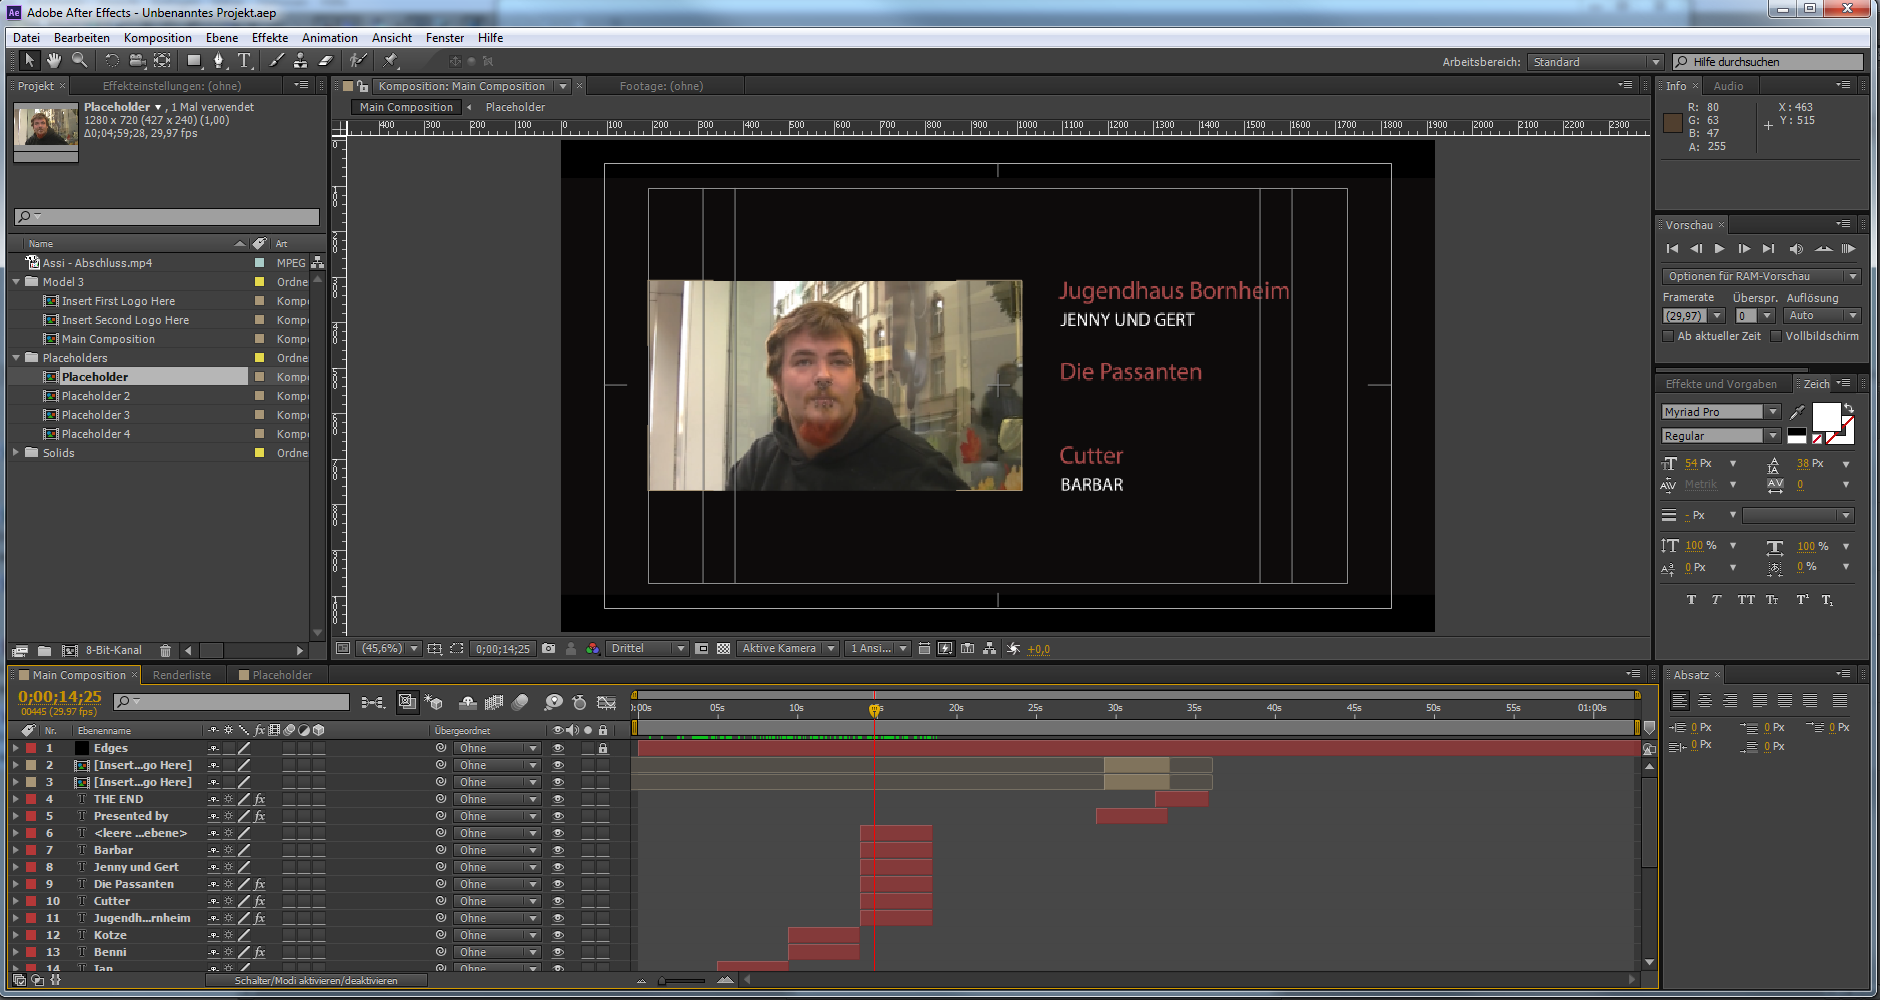The width and height of the screenshot is (1880, 1000).
Task: Select the Puppet Pin tool
Action: click(x=391, y=61)
